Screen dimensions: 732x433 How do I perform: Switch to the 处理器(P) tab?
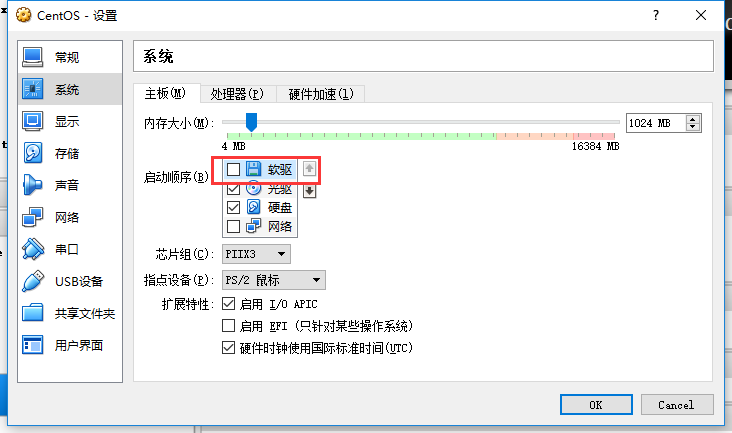click(238, 94)
